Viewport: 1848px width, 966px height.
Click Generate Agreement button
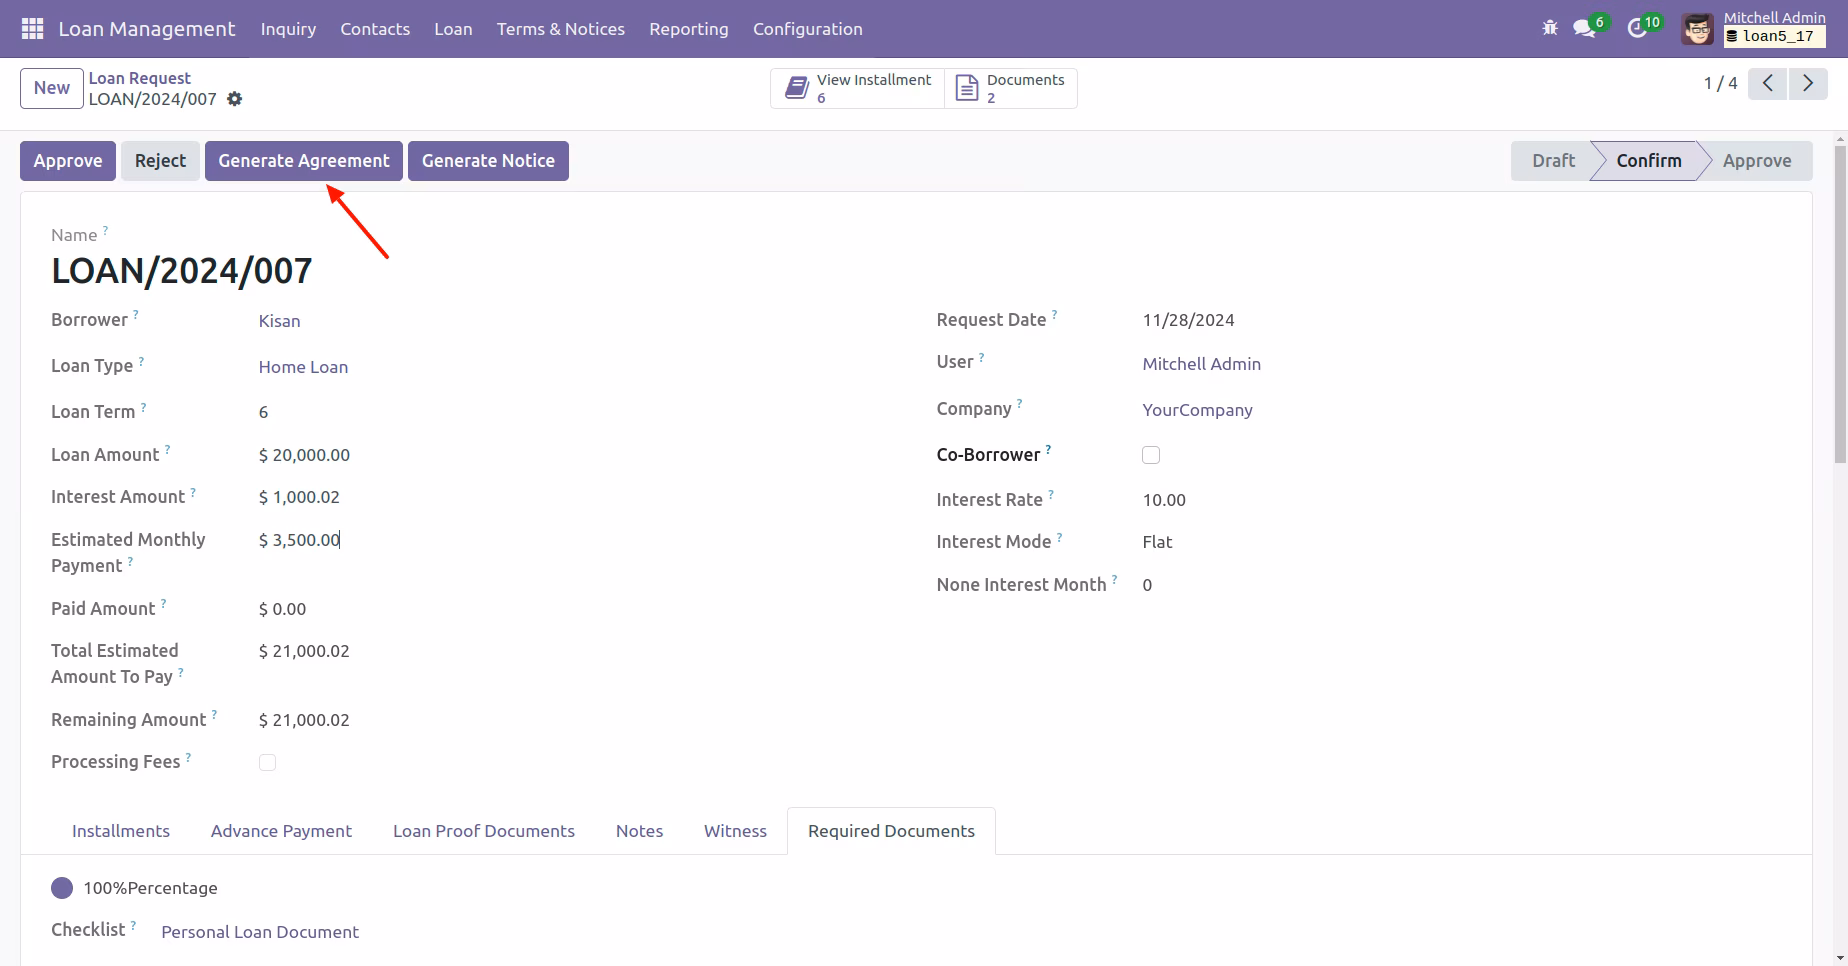304,161
